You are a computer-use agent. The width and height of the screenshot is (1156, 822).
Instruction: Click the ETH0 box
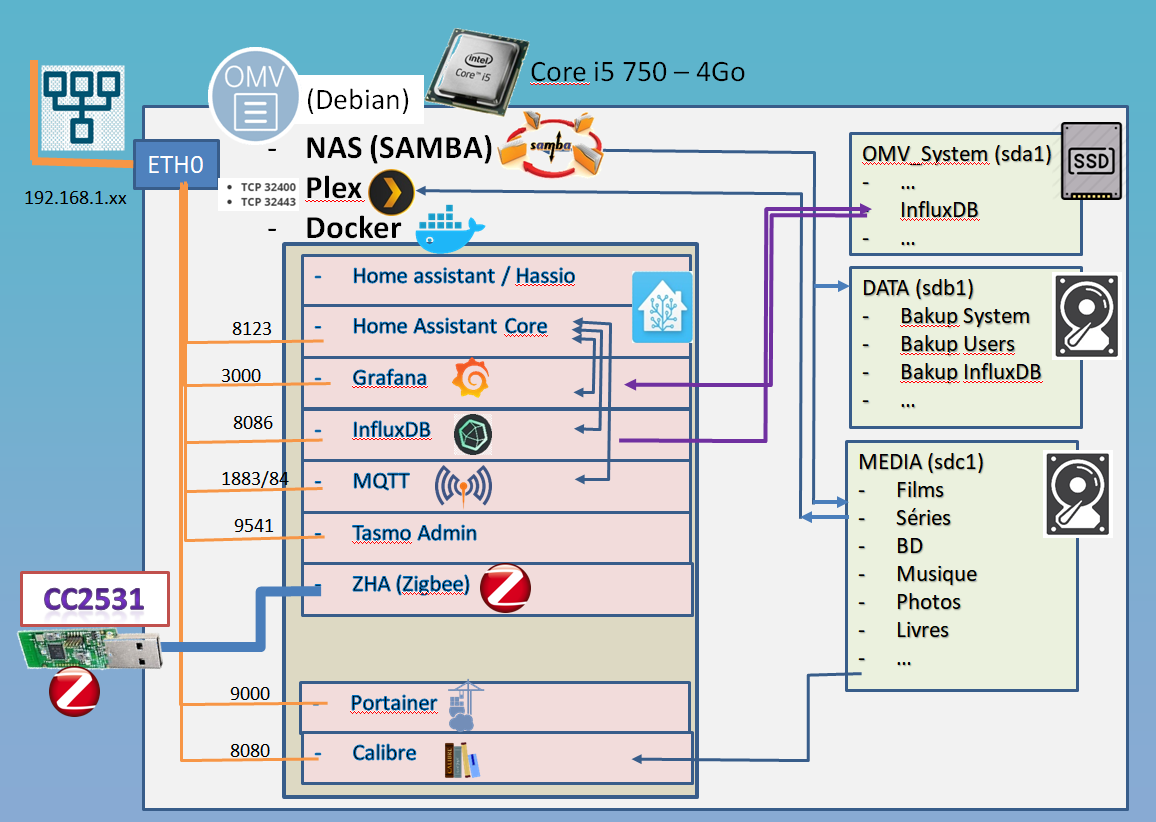(x=176, y=164)
